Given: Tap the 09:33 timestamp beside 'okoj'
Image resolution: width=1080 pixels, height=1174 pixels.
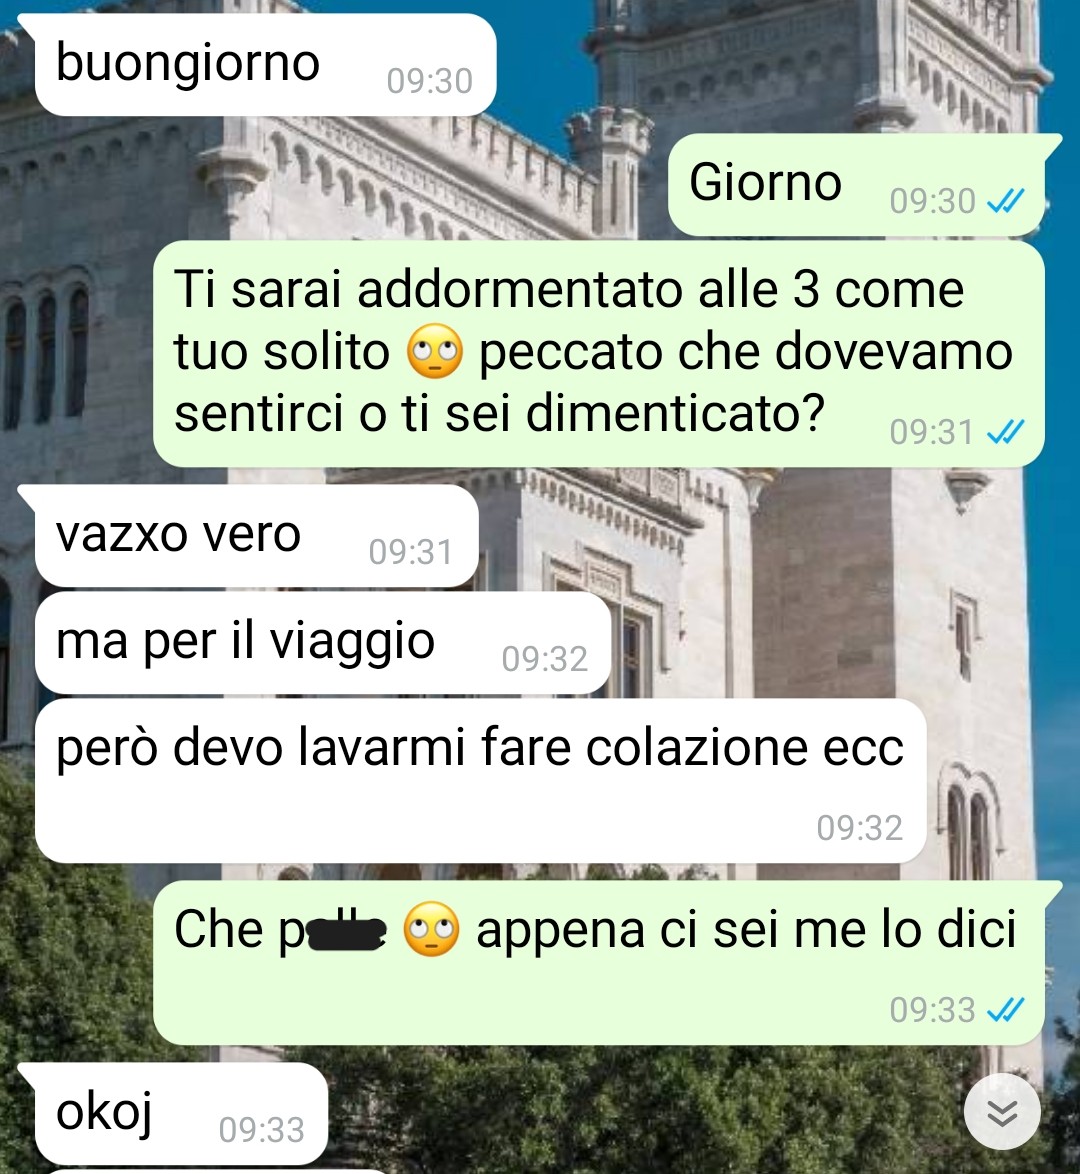Looking at the screenshot, I should [261, 1130].
